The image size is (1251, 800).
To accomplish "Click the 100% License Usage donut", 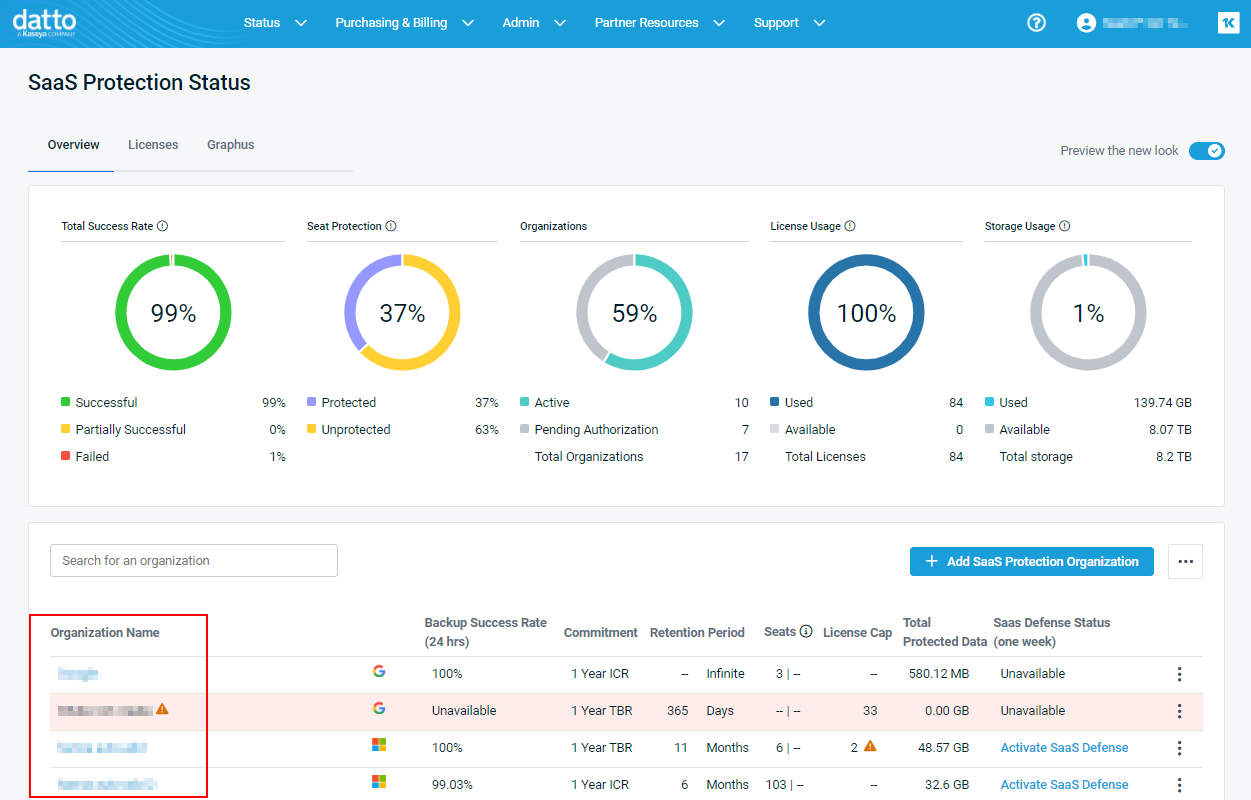I will pyautogui.click(x=866, y=313).
